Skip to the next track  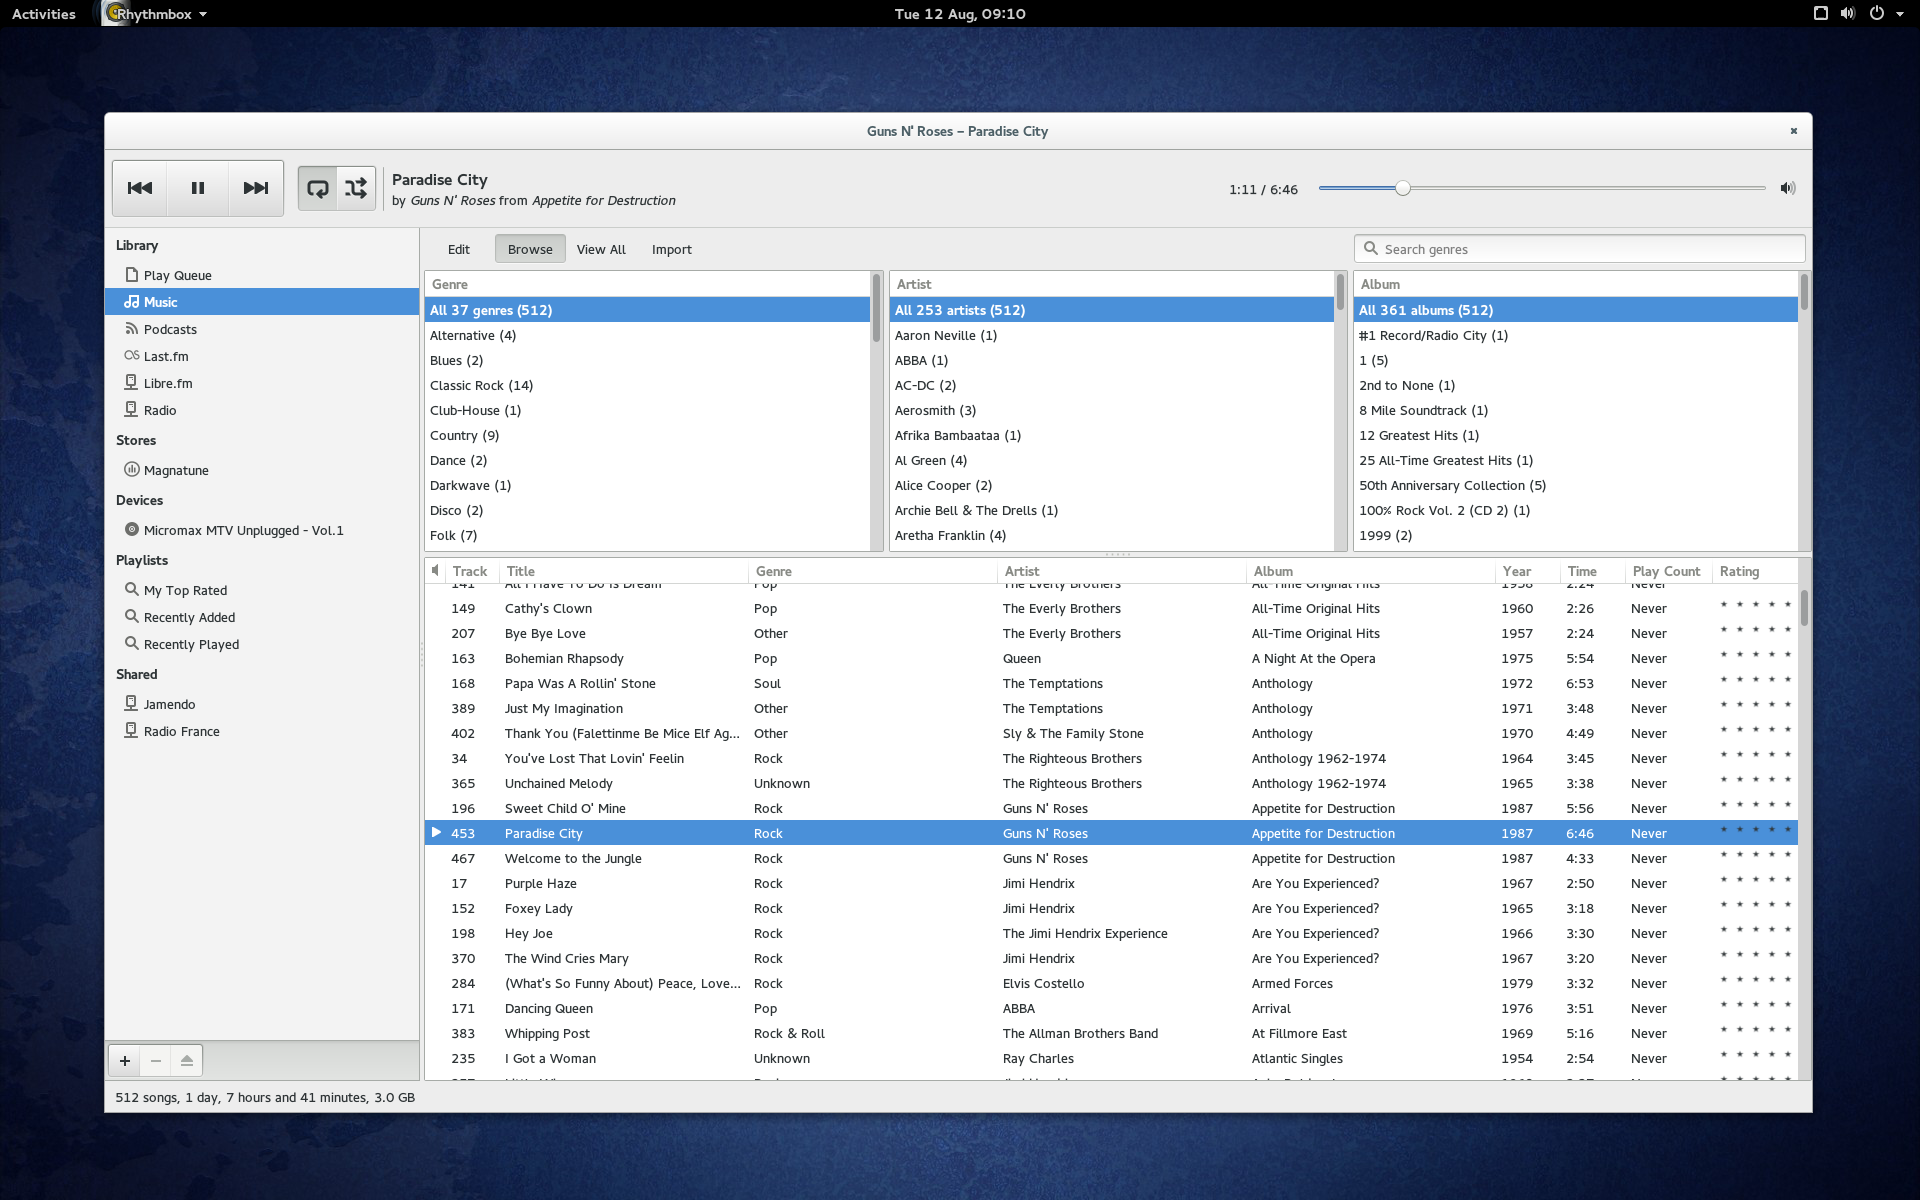[256, 188]
